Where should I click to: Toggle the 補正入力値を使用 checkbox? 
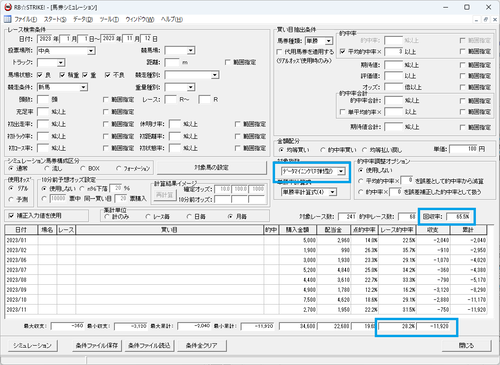coord(11,216)
